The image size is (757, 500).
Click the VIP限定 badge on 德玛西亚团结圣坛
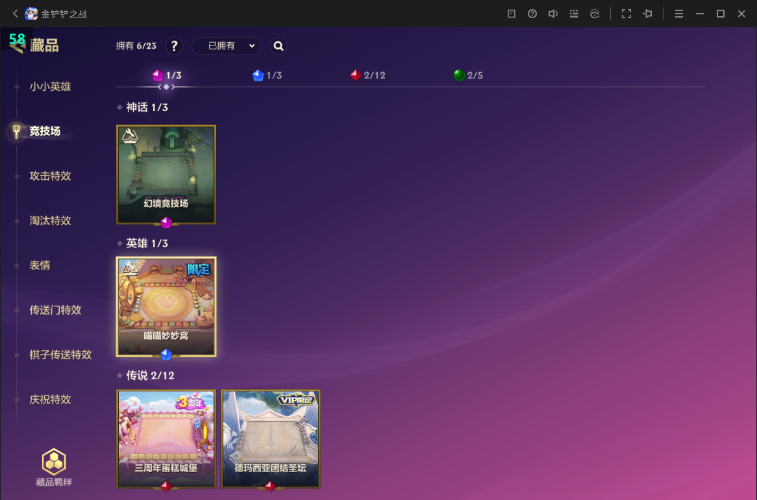click(295, 400)
